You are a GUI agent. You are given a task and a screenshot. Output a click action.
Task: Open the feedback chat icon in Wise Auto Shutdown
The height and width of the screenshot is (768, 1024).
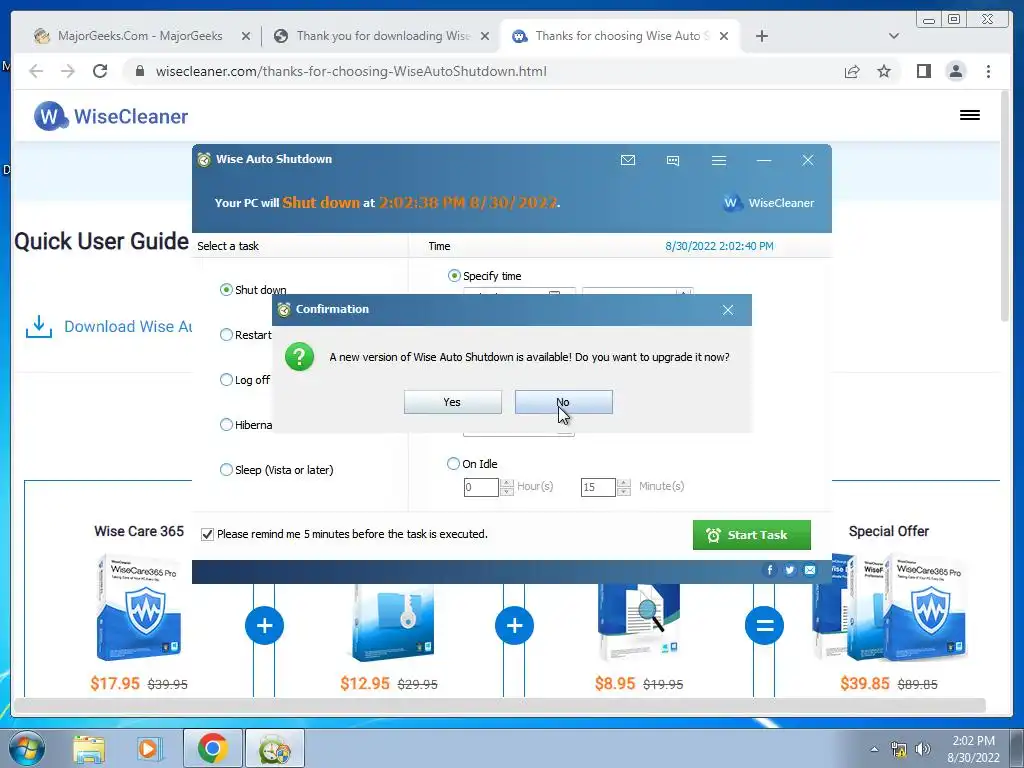point(673,160)
